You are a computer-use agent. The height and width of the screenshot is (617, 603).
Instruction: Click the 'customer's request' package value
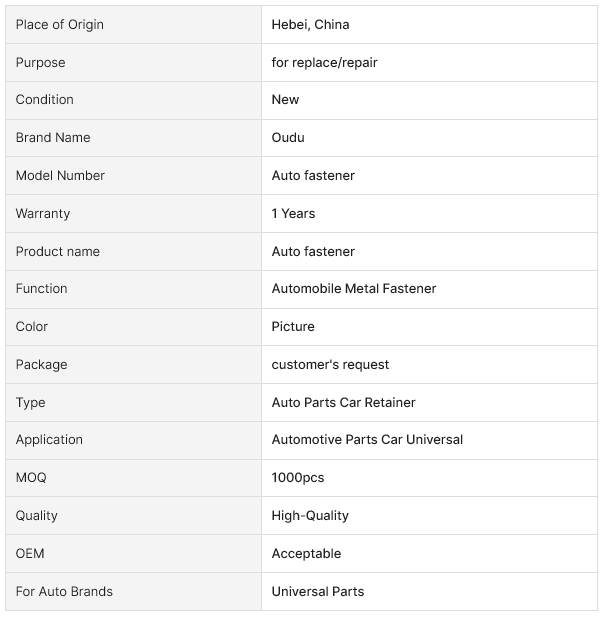tap(330, 364)
